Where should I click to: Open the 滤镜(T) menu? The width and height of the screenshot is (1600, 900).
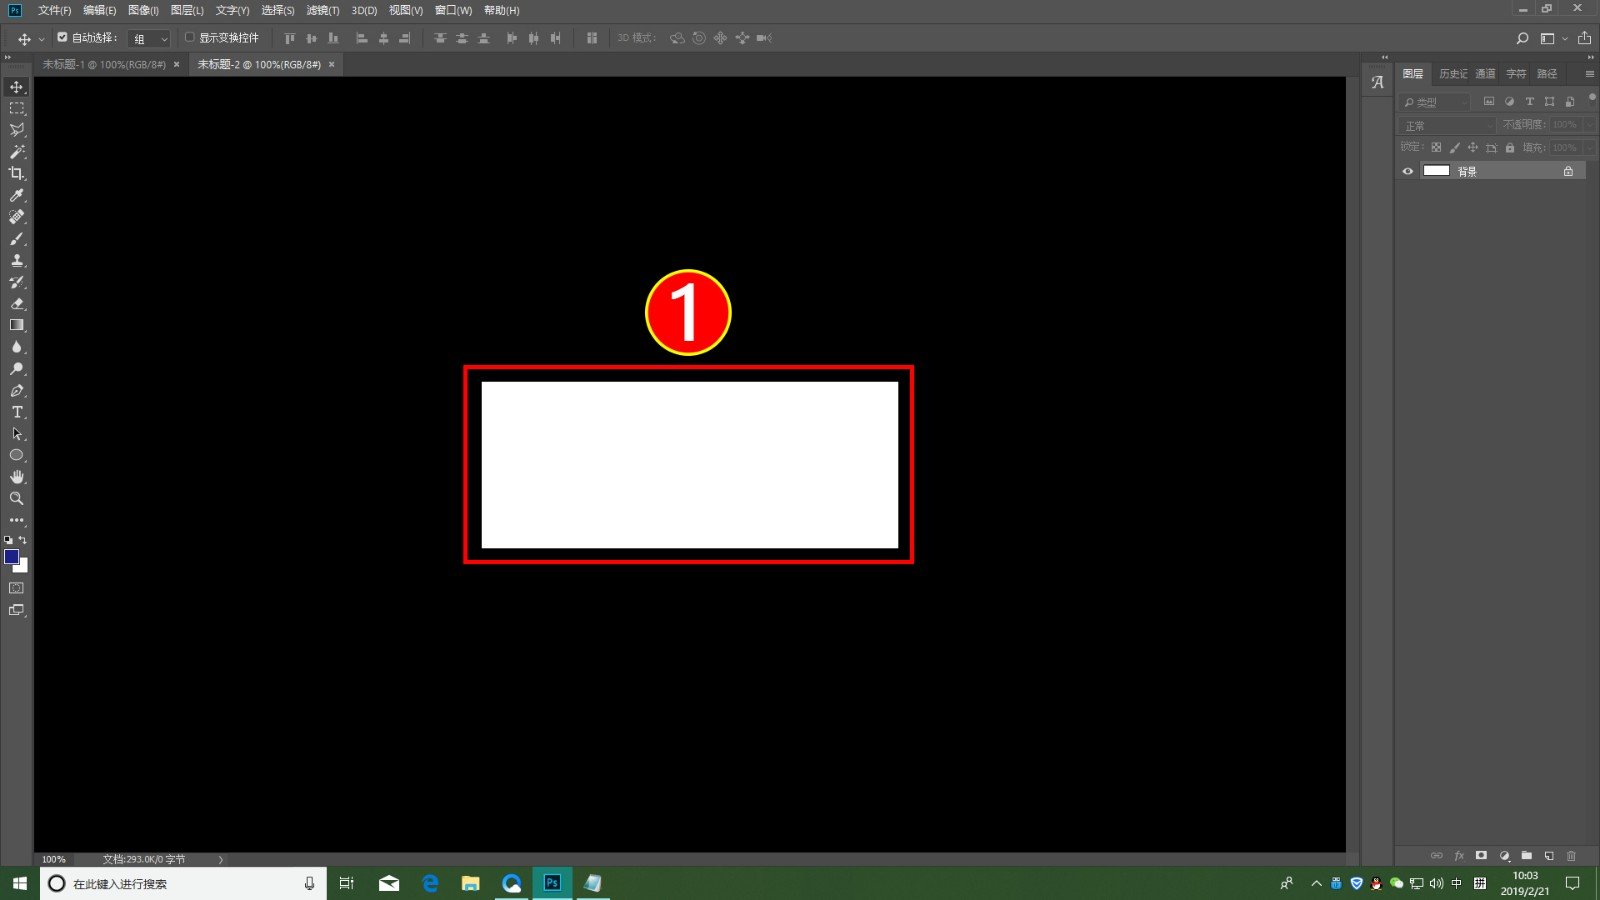(x=322, y=10)
